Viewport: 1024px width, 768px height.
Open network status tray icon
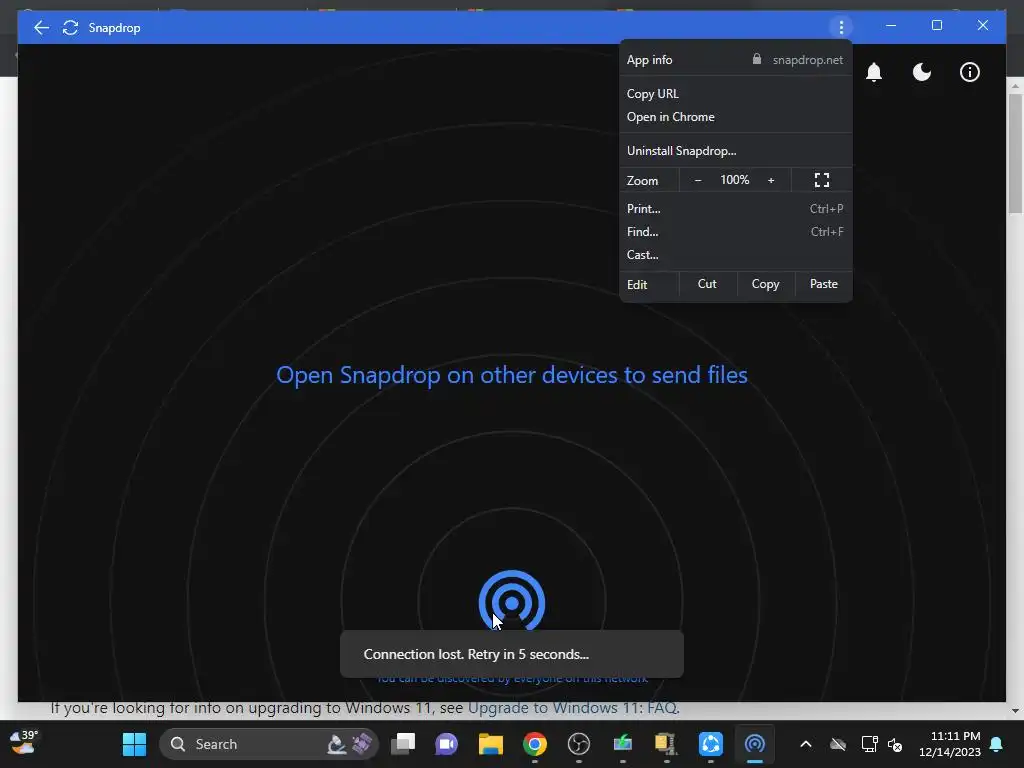click(869, 744)
